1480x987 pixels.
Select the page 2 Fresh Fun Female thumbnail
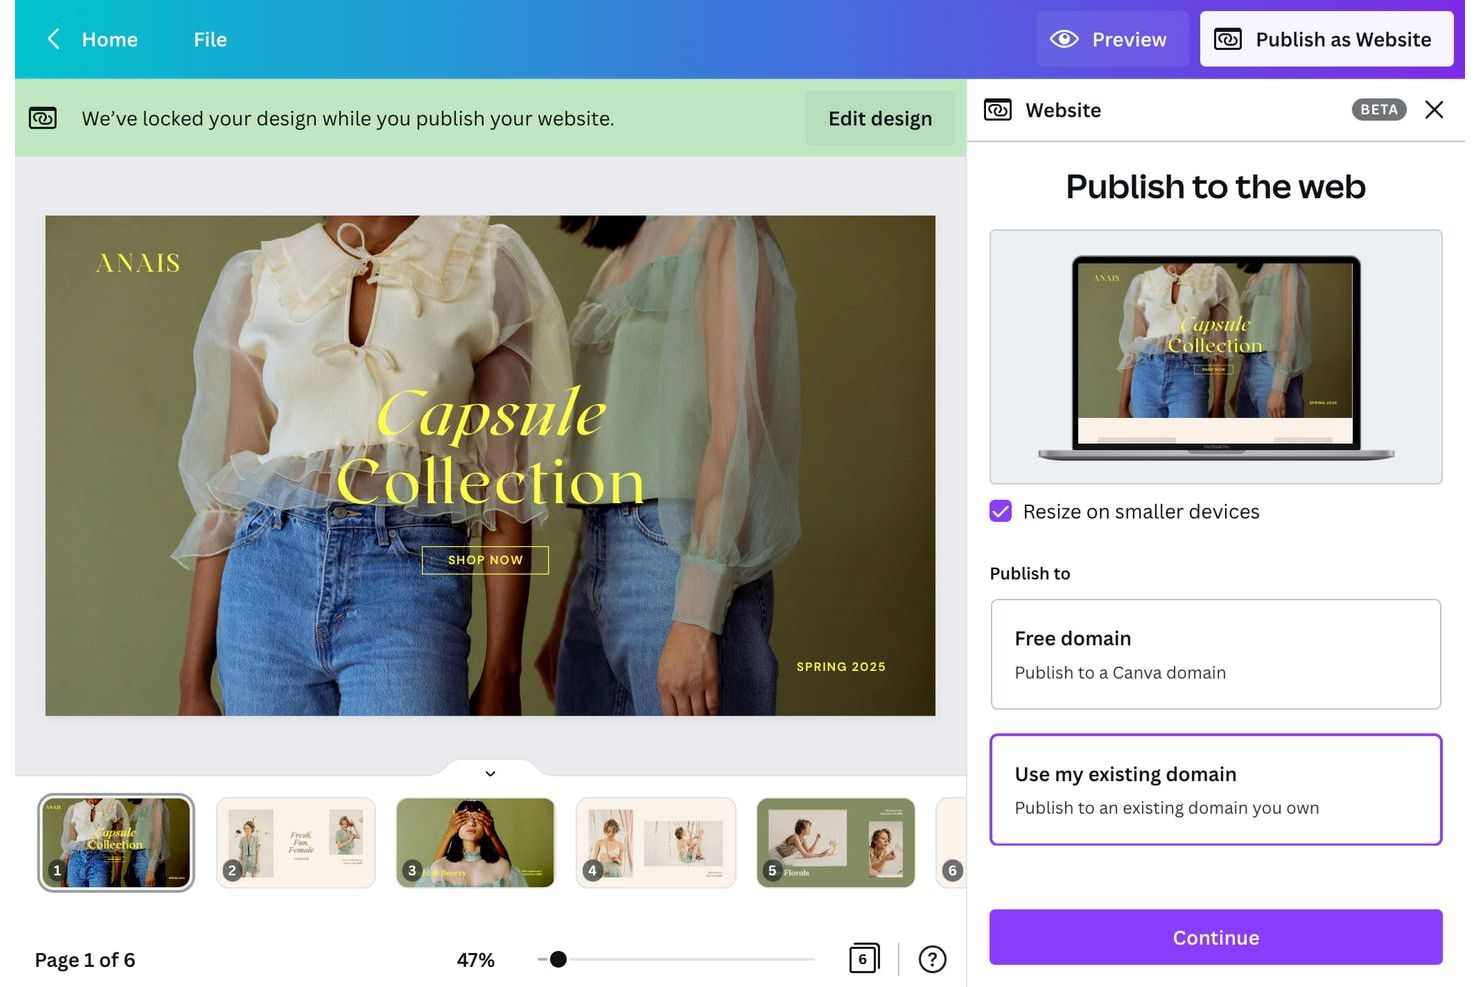[295, 842]
